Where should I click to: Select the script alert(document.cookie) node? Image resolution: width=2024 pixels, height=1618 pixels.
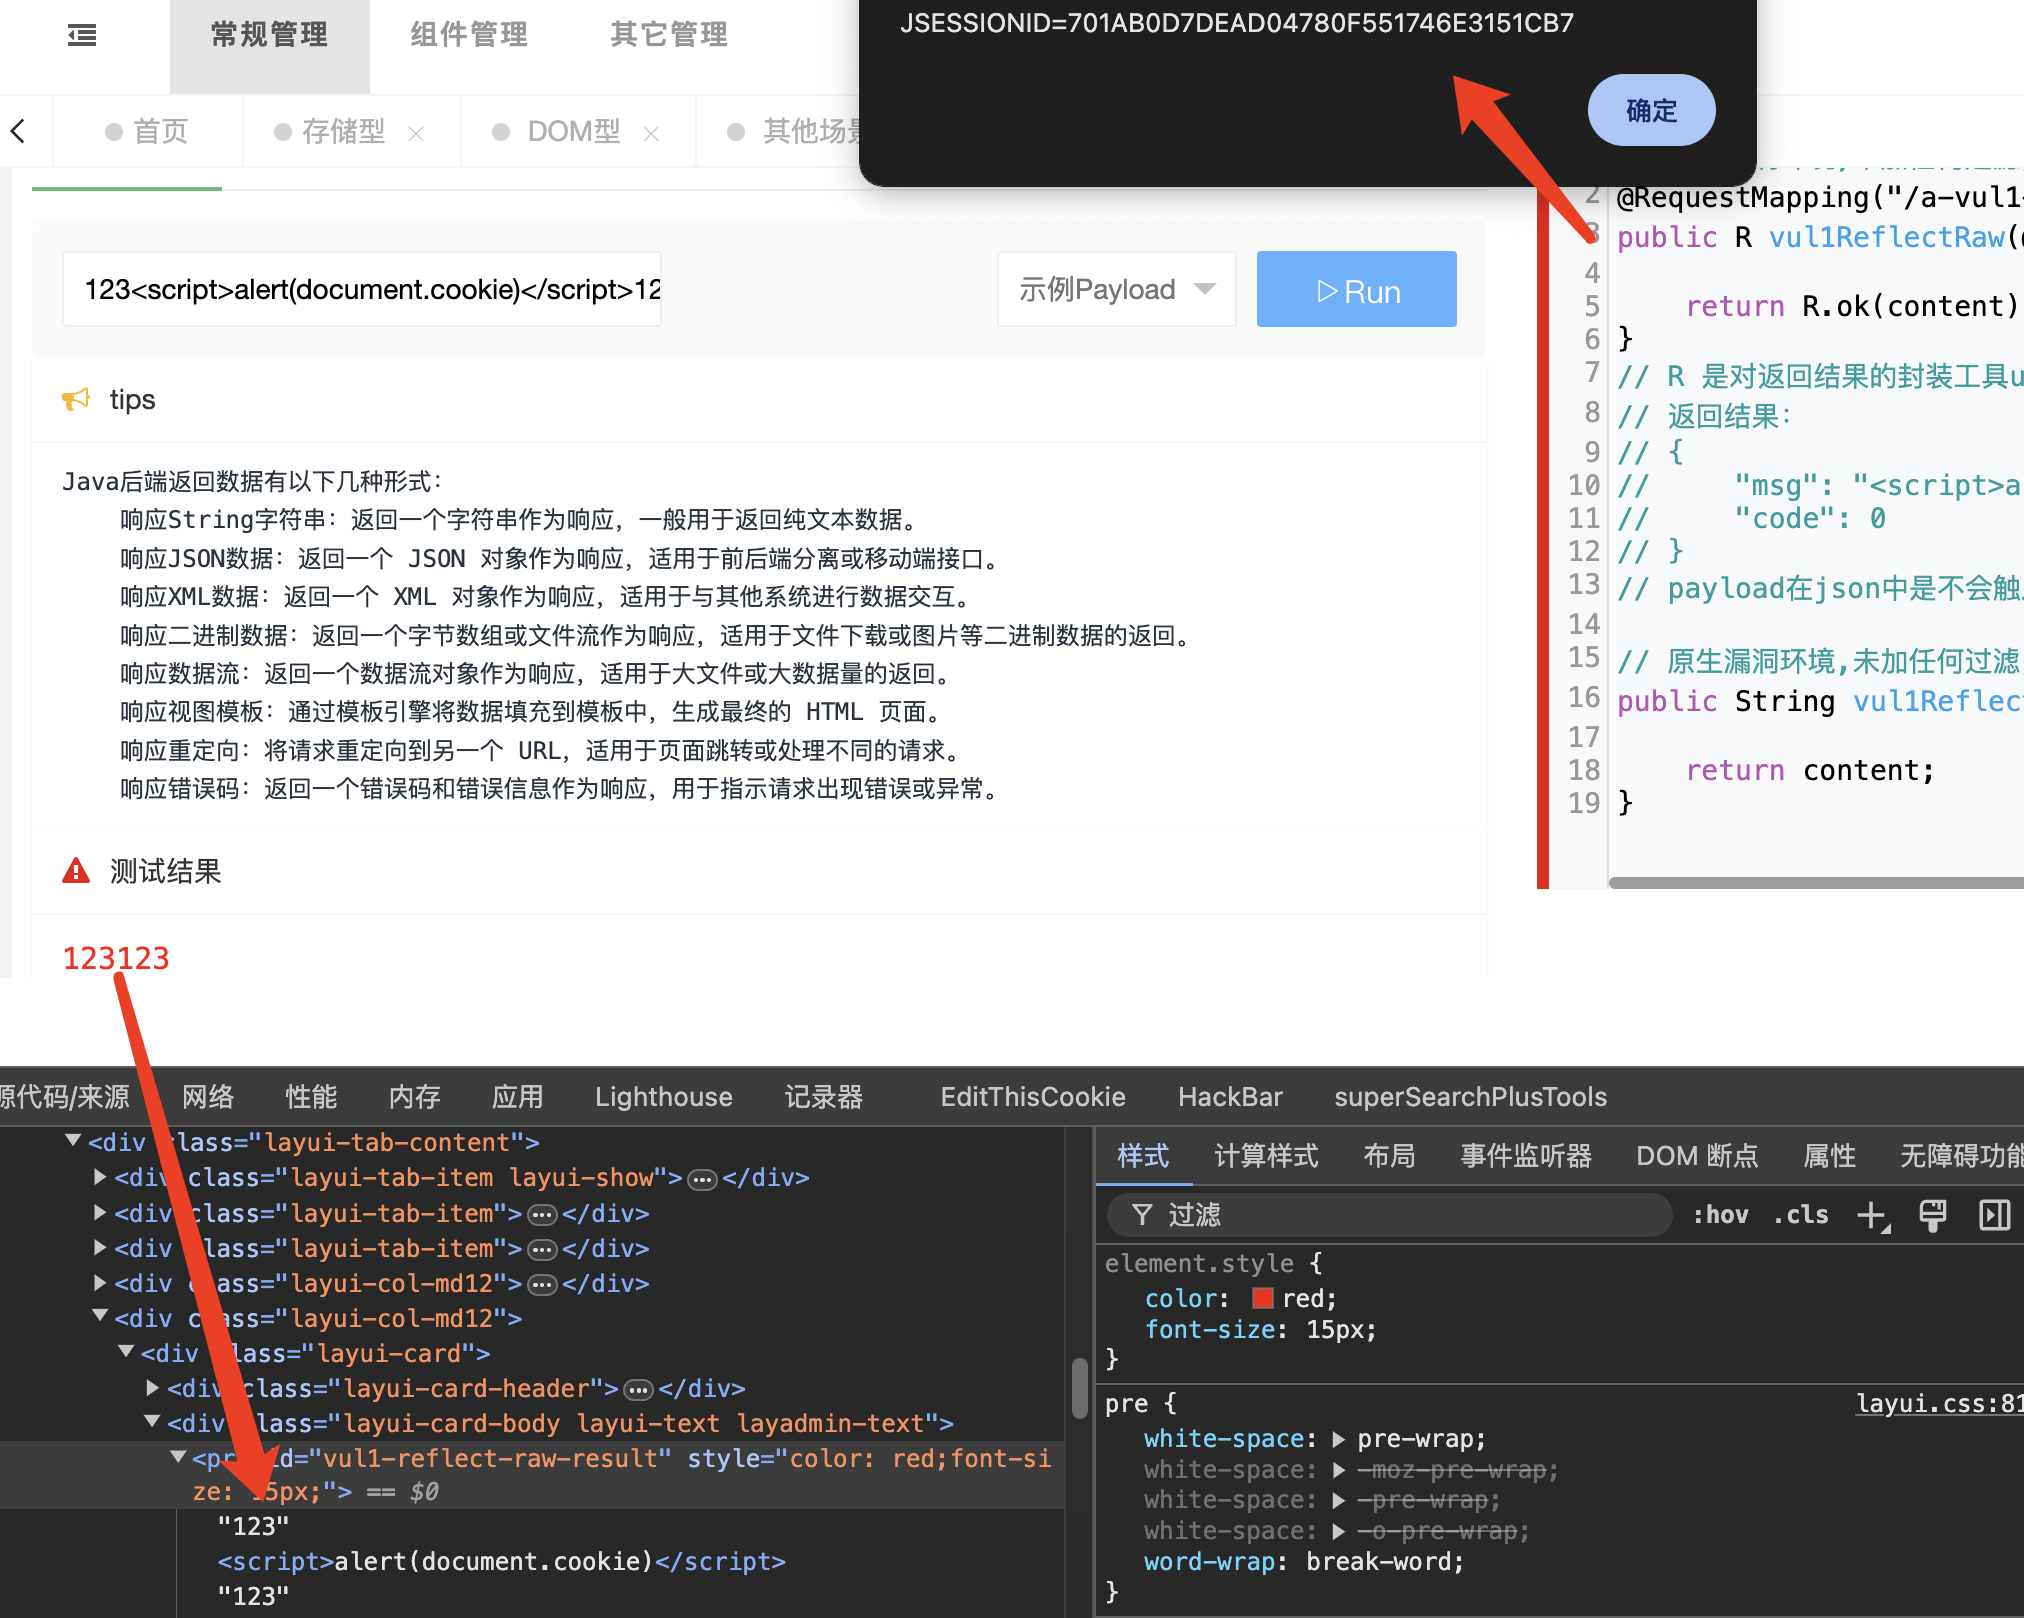click(501, 1561)
